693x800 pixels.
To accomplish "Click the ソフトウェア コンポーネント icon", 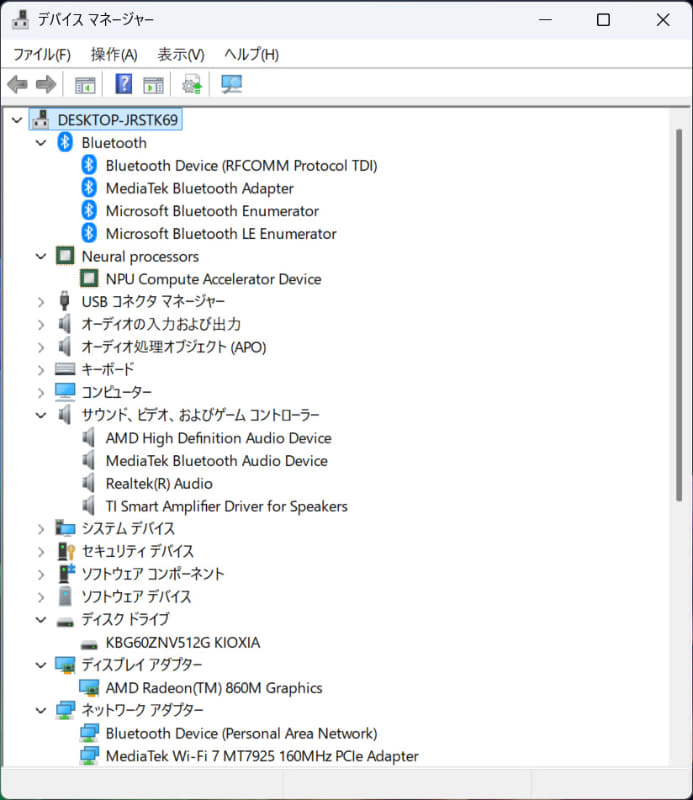I will (66, 573).
